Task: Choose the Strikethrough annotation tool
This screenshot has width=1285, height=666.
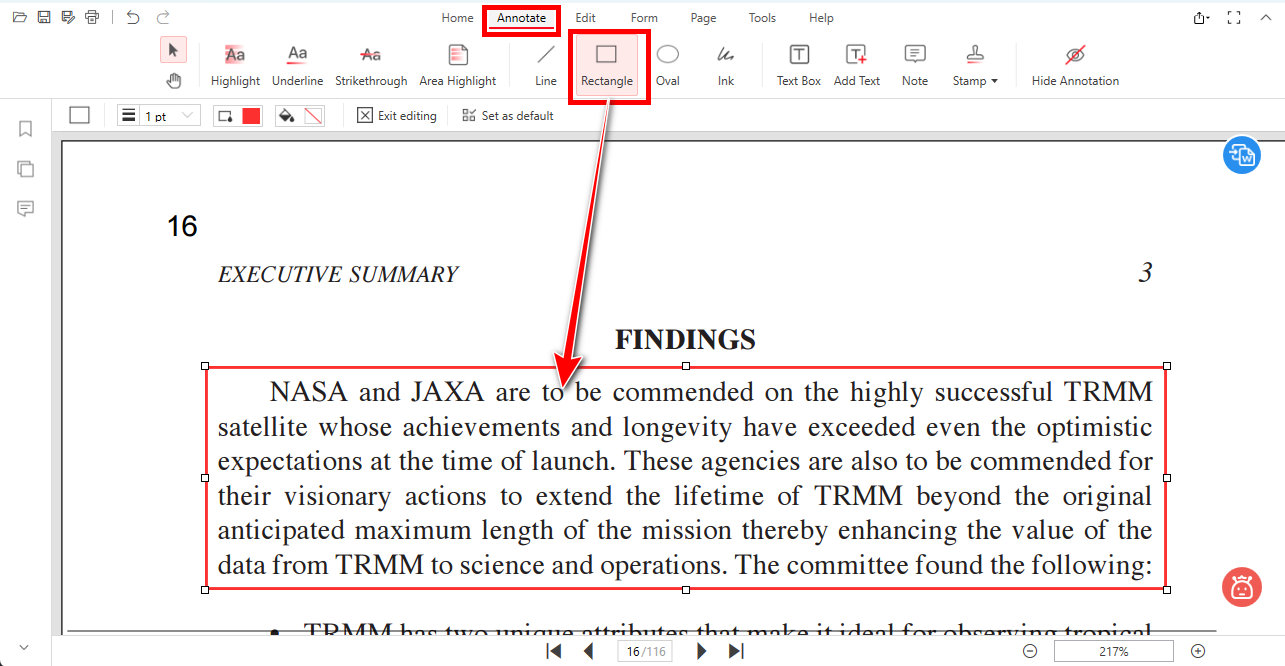Action: click(371, 66)
